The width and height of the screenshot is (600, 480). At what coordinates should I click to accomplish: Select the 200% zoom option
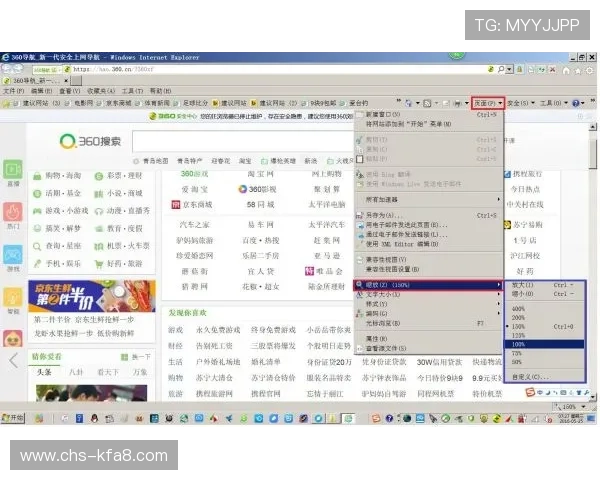click(545, 318)
